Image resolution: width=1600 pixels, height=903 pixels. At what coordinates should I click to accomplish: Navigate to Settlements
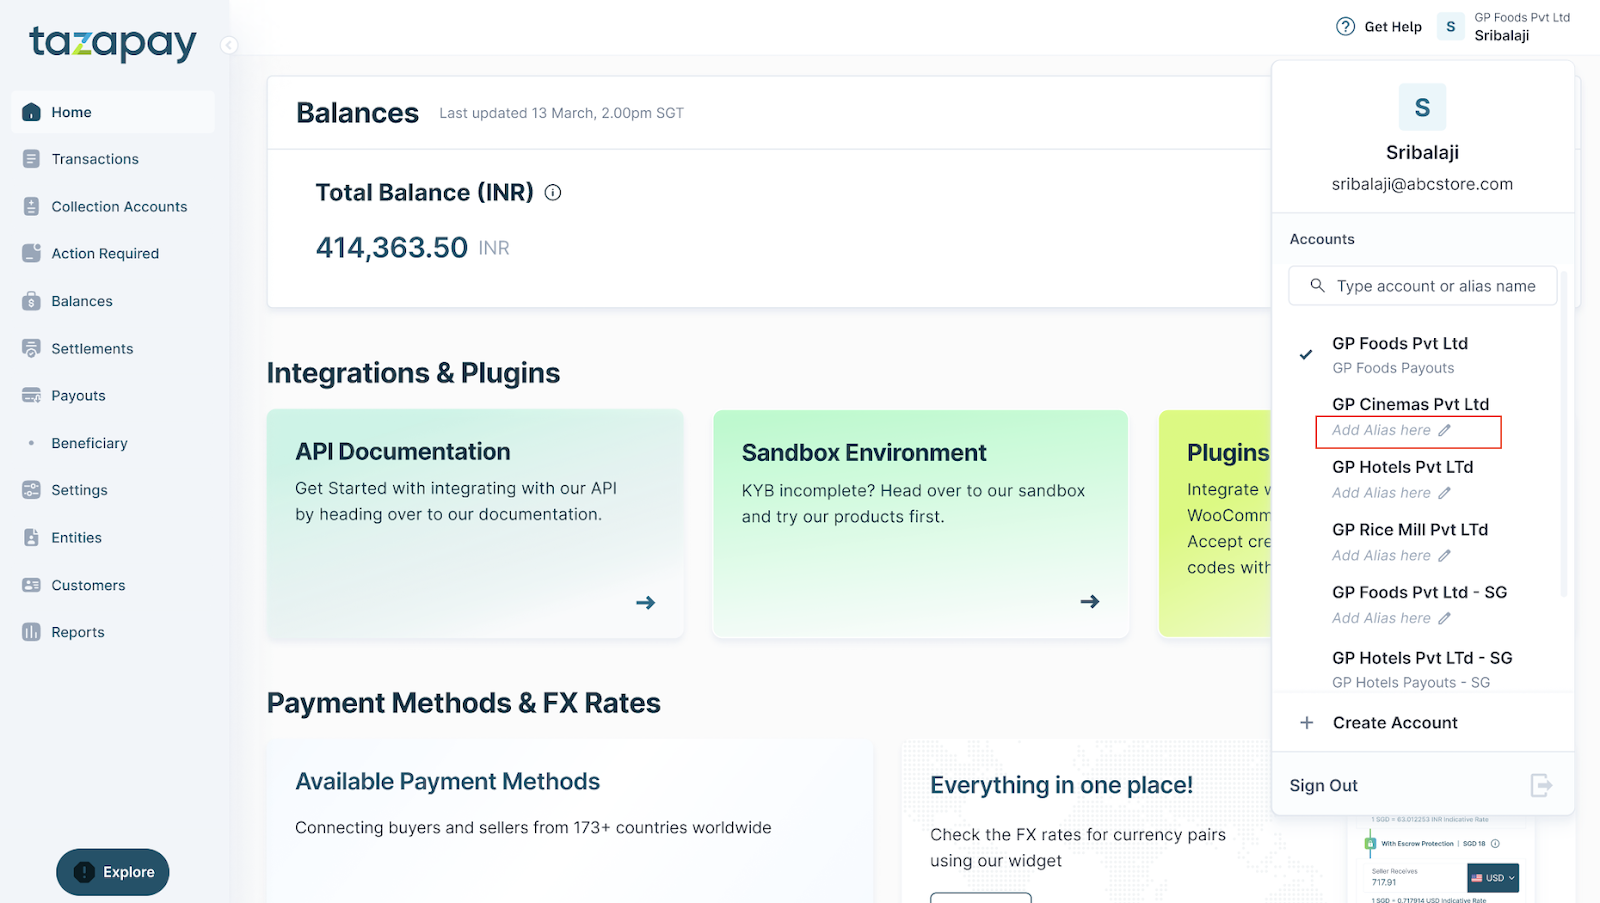[92, 348]
